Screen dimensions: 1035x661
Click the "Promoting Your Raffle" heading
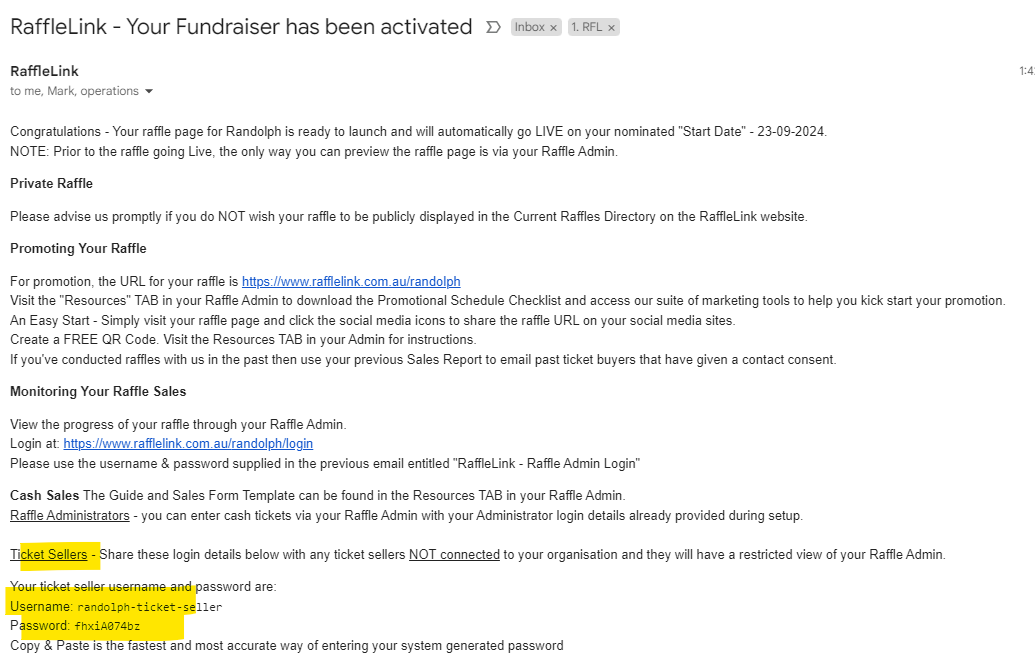click(78, 248)
